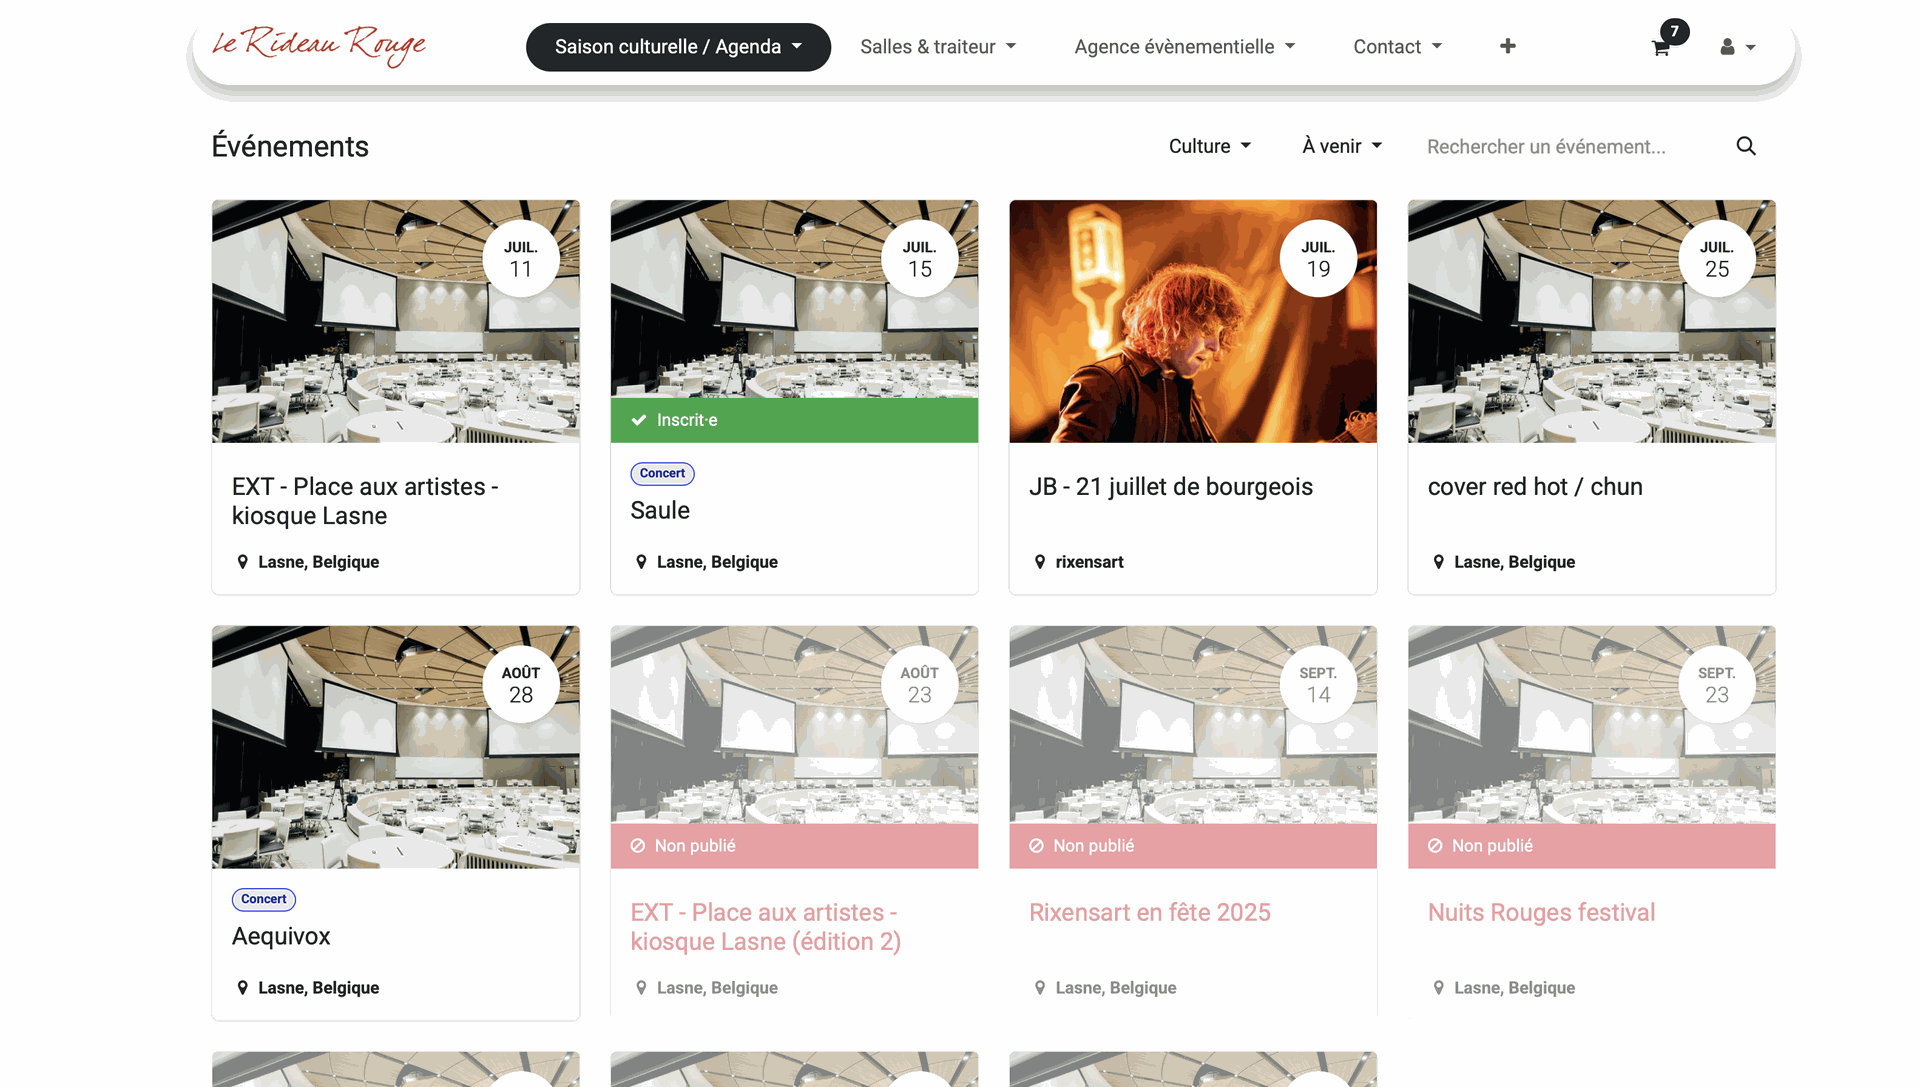
Task: Click the JUIL. 19 date badge
Action: 1318,259
